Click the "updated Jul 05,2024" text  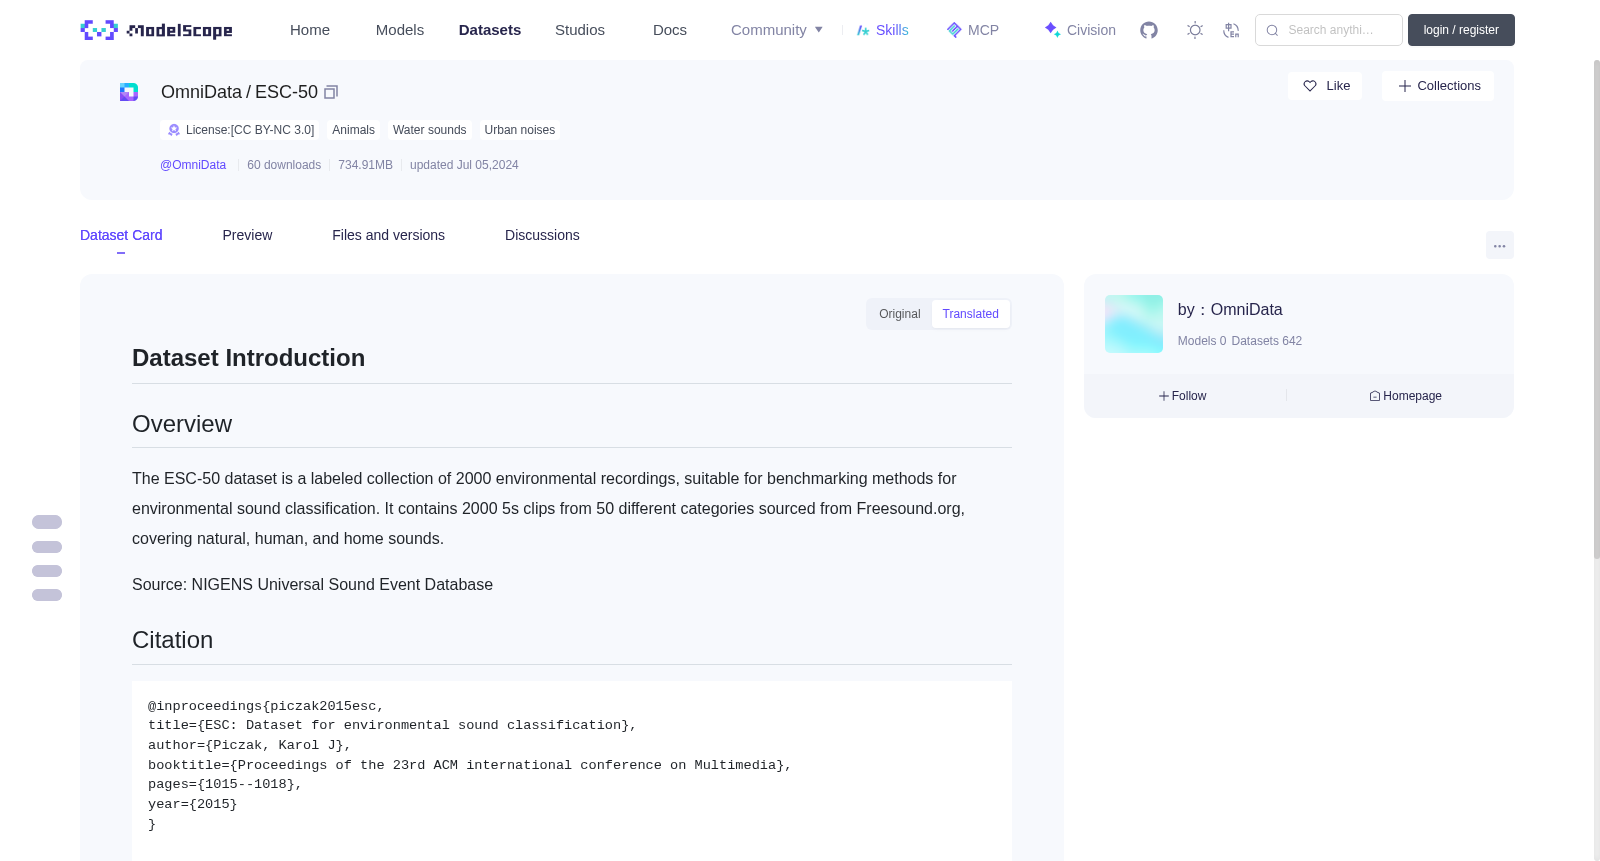464,165
